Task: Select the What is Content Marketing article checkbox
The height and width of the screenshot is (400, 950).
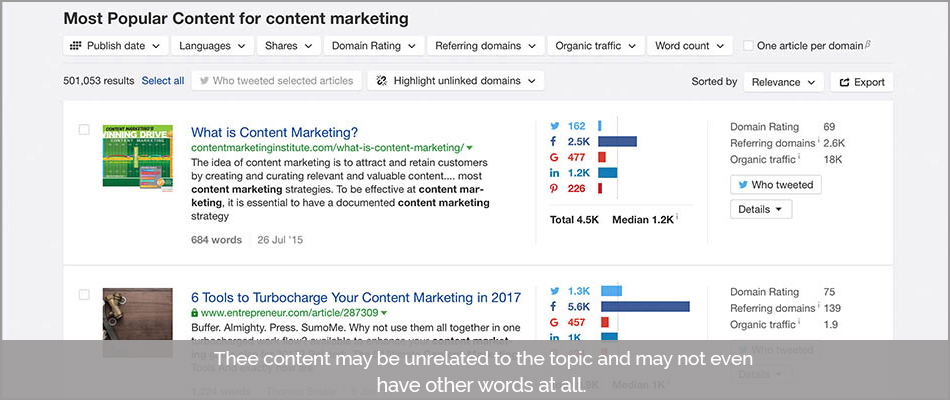Action: click(84, 129)
